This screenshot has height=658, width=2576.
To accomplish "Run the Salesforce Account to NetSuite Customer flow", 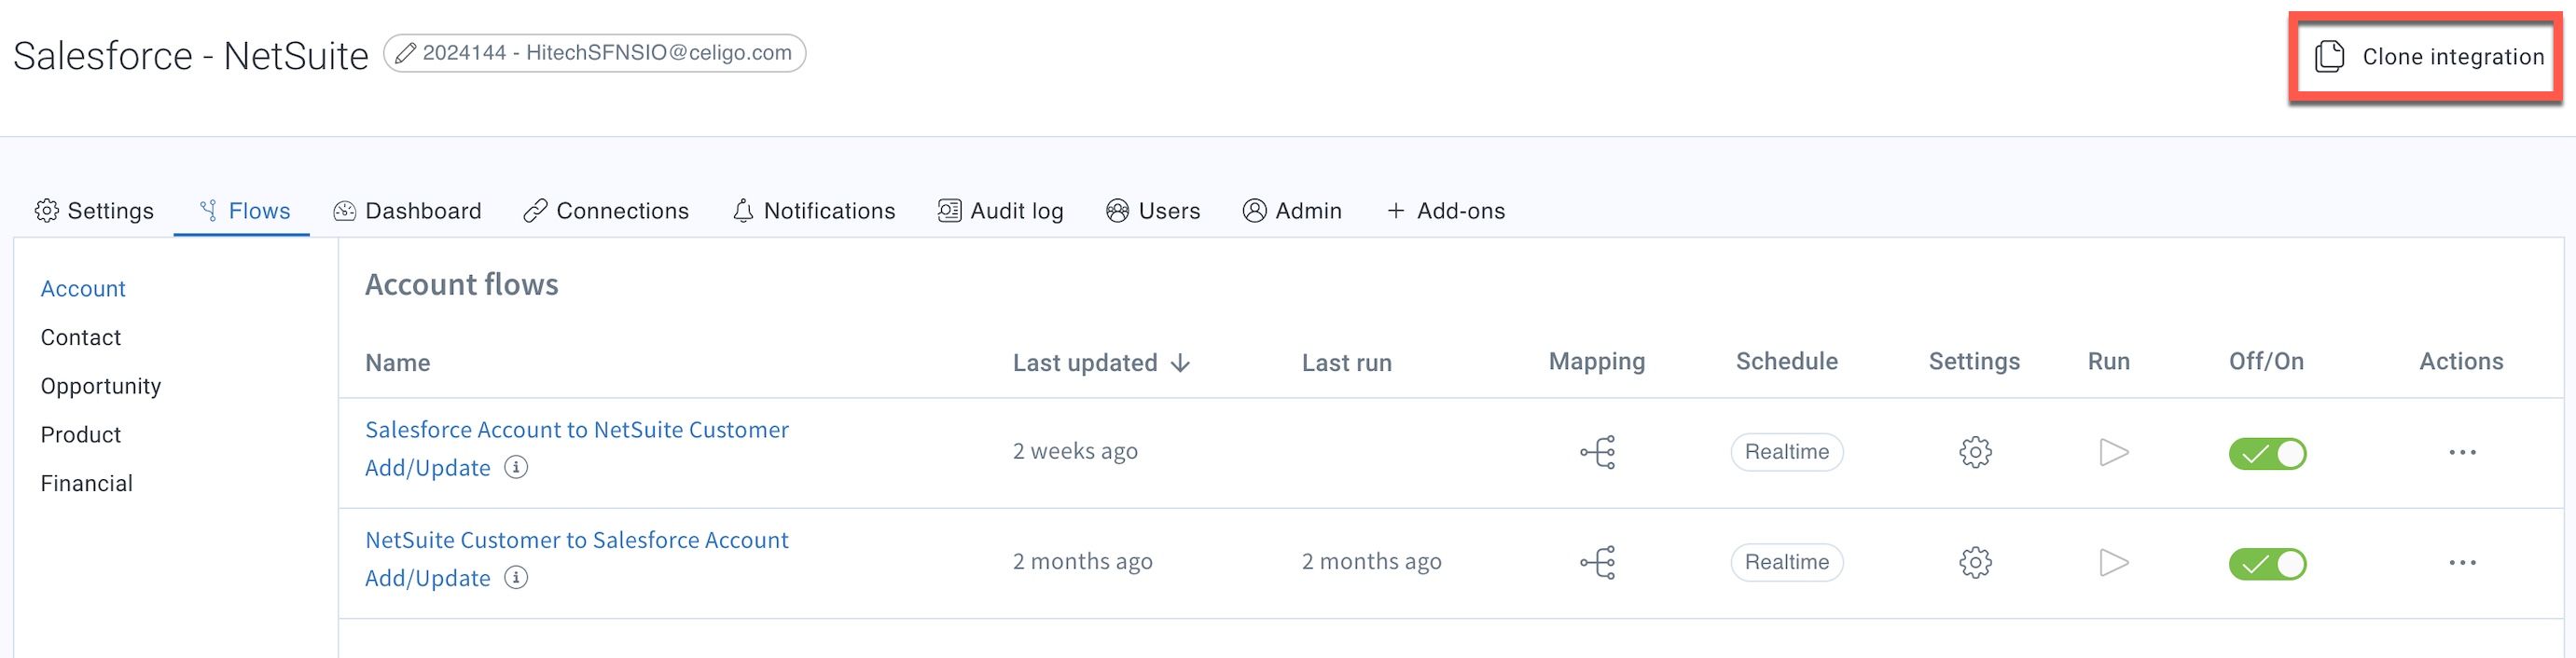I will [2113, 452].
